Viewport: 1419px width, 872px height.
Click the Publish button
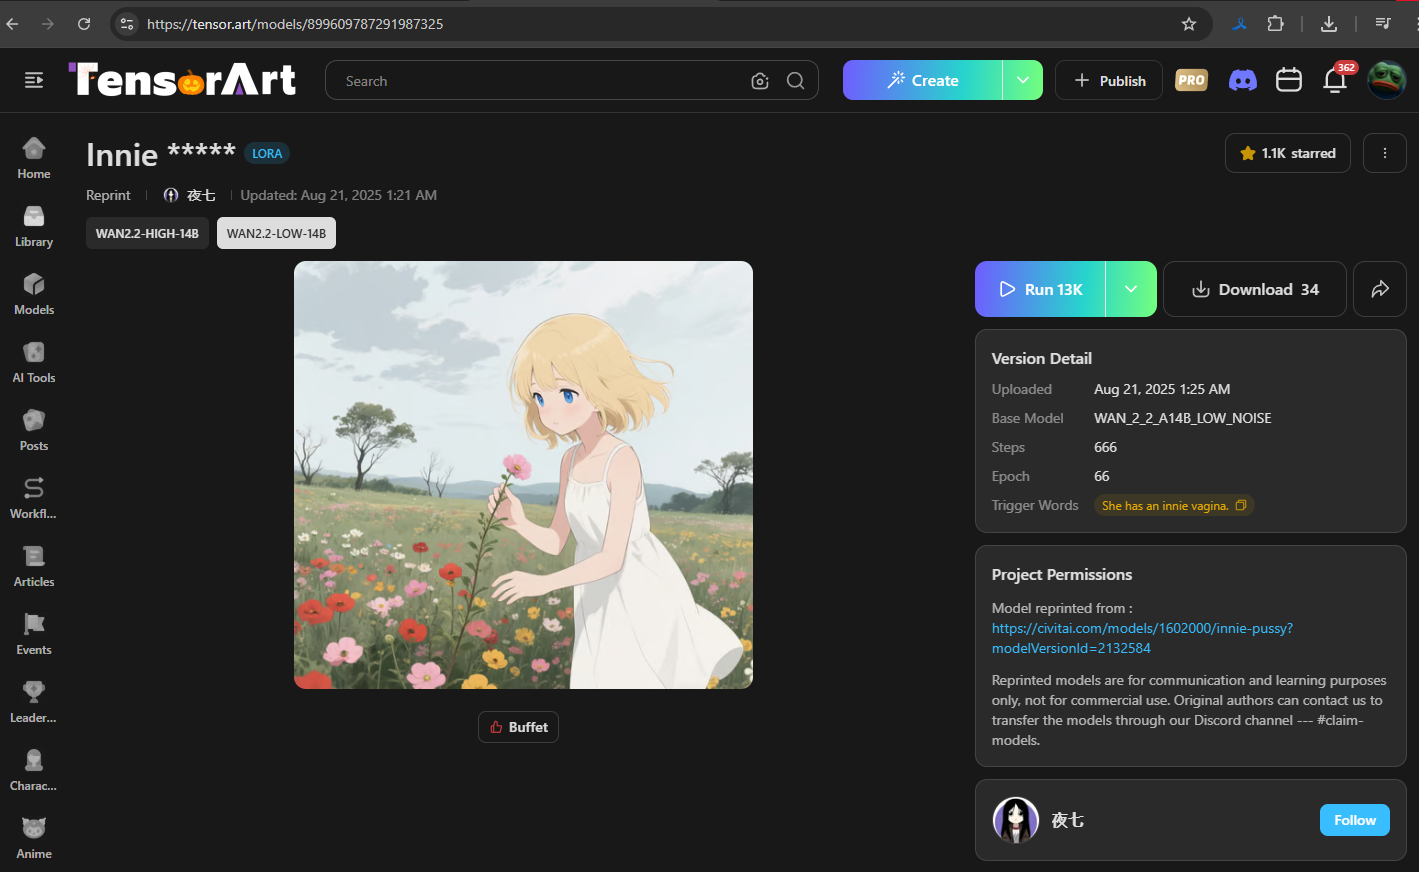[x=1109, y=80]
